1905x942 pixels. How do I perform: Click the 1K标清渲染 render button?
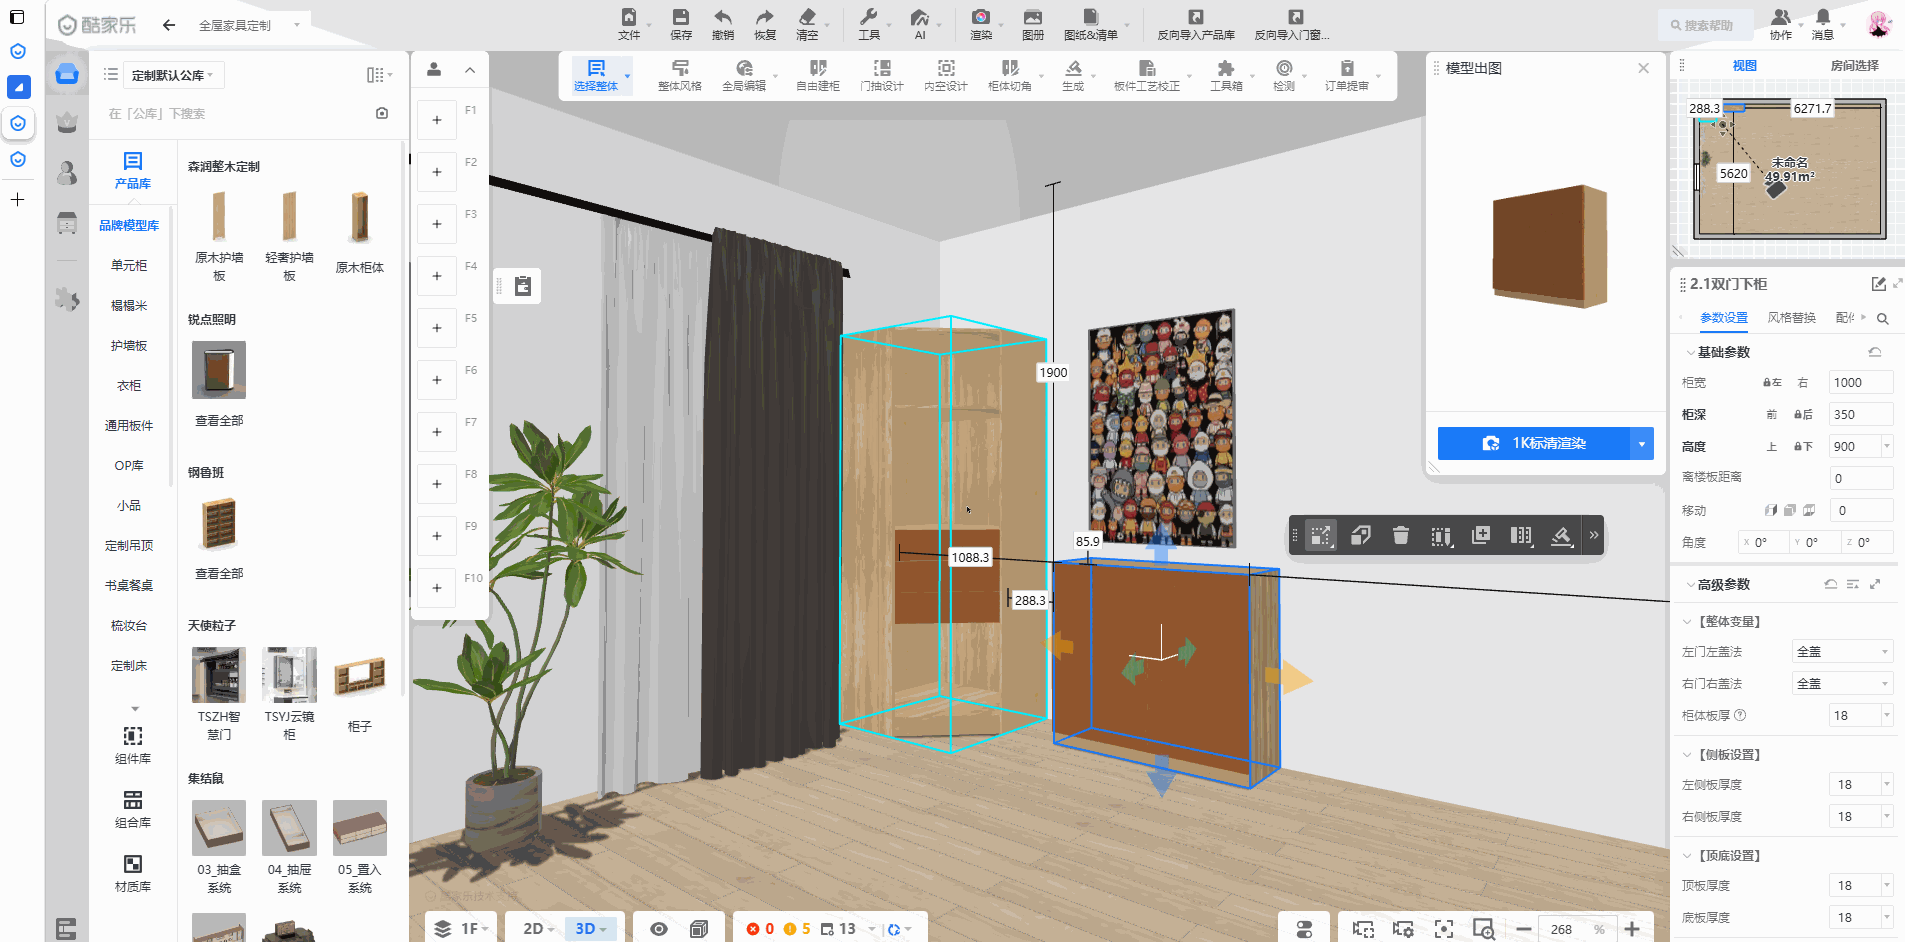pos(1534,443)
